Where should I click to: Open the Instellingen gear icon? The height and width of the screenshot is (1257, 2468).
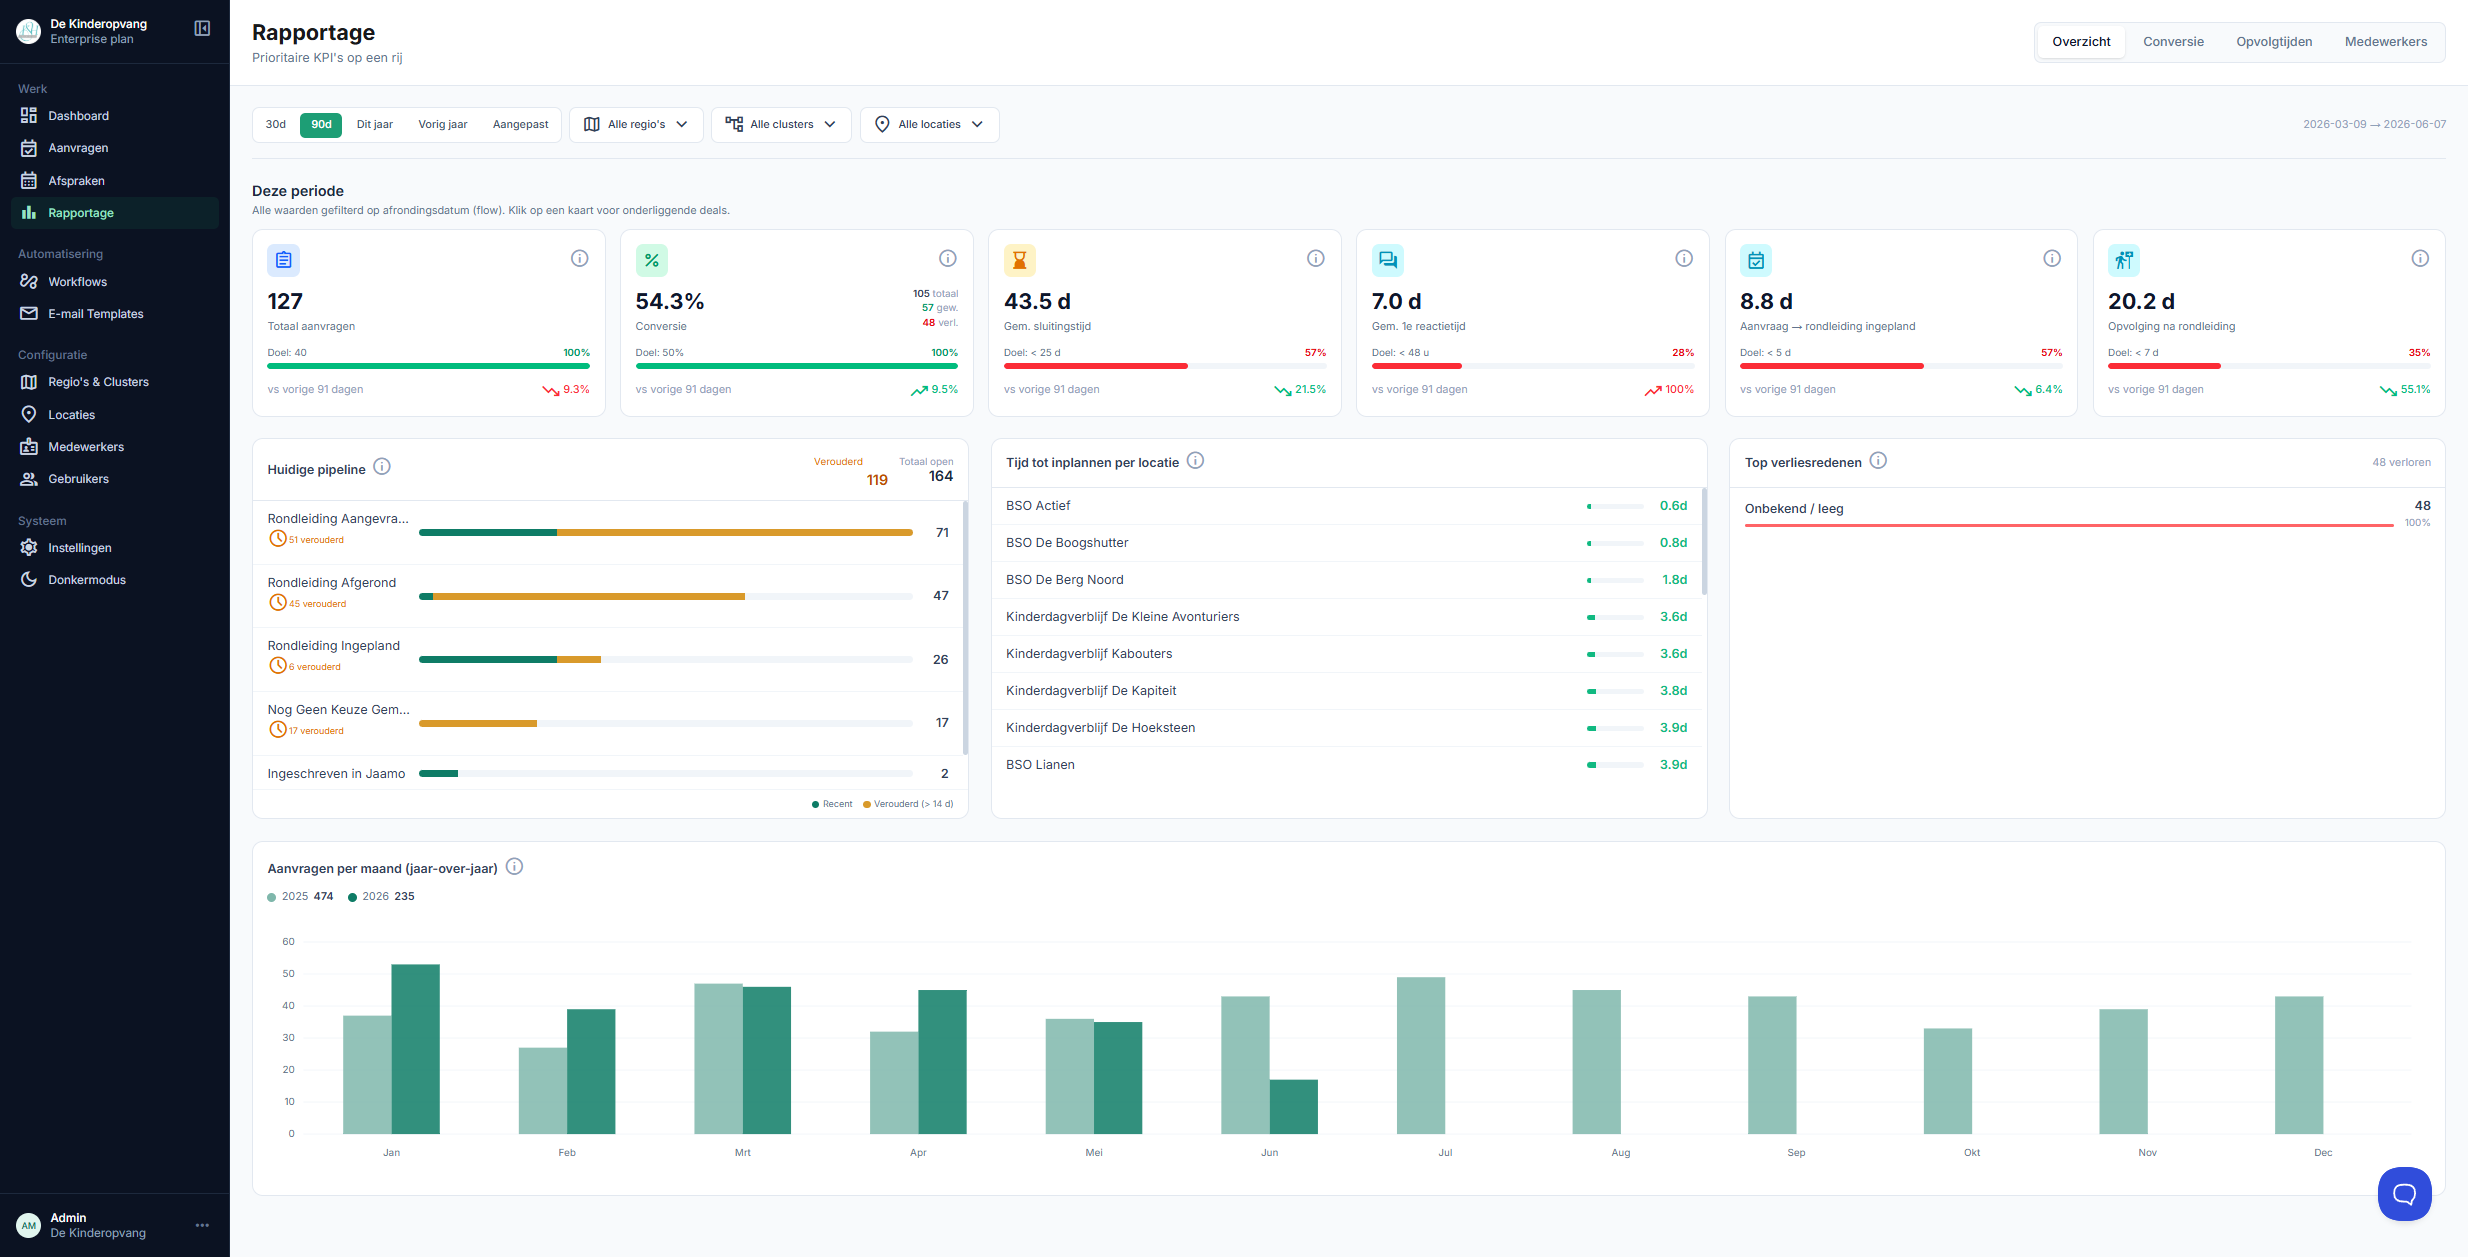click(29, 548)
